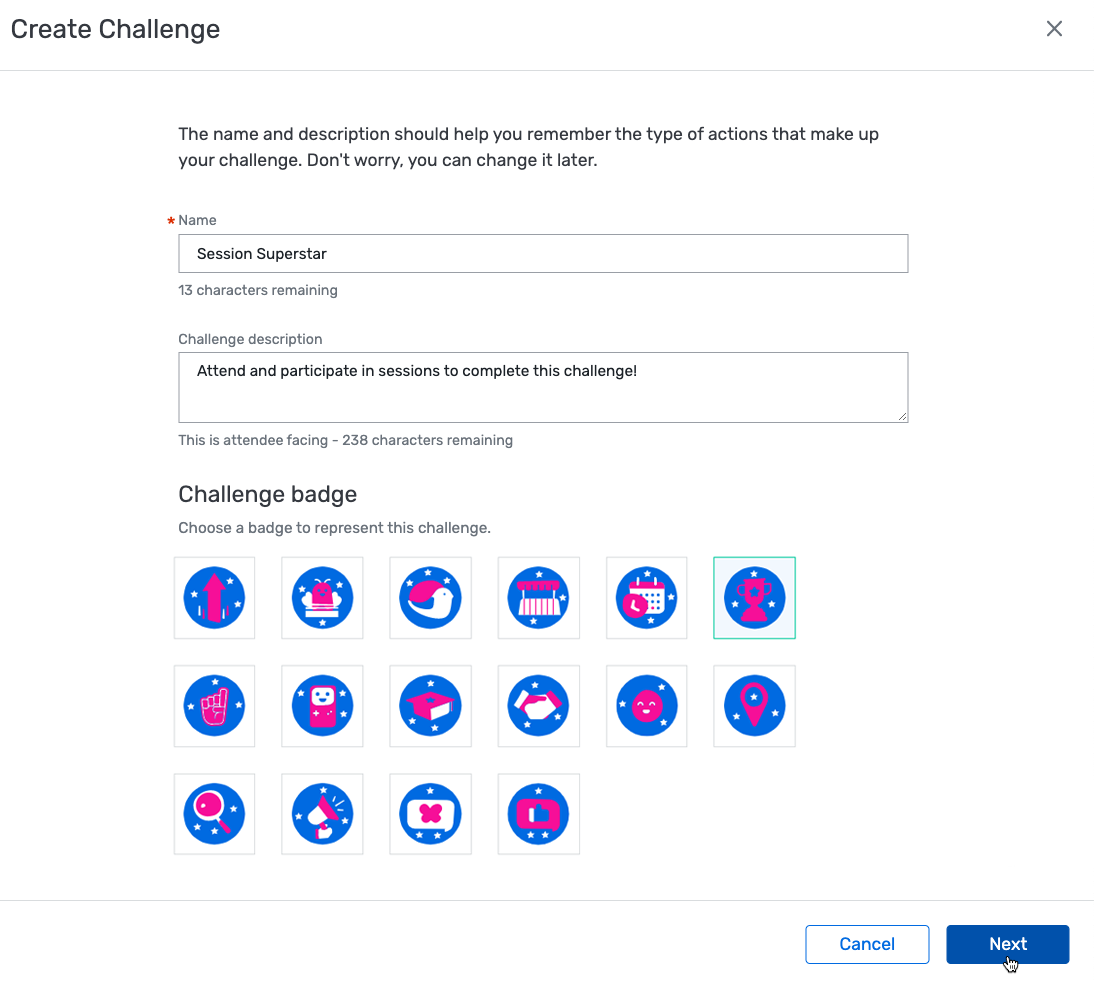This screenshot has height=981, width=1094.
Task: Select the trophy challenge badge
Action: pyautogui.click(x=754, y=598)
